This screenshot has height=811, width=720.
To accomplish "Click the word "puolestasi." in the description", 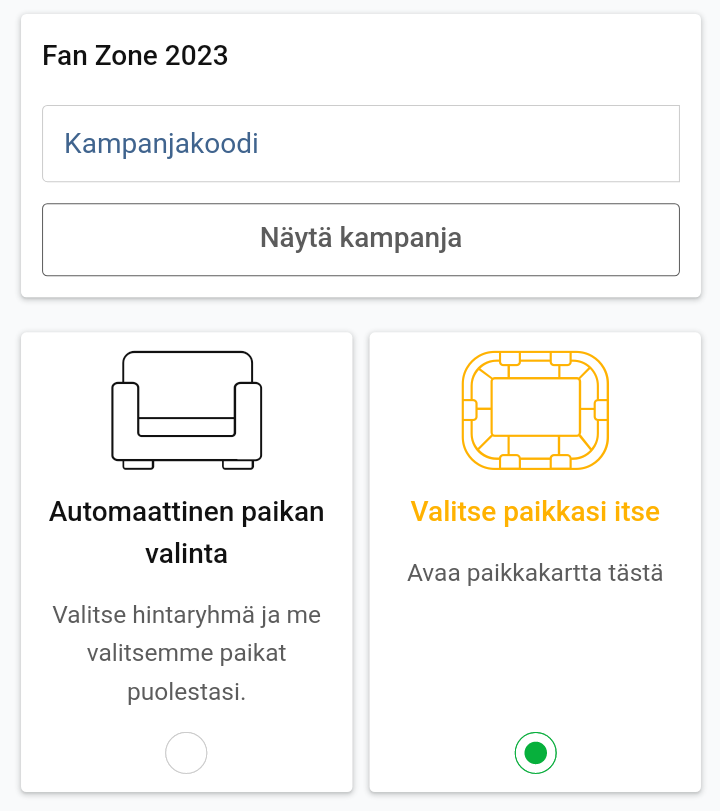I will (x=186, y=692).
